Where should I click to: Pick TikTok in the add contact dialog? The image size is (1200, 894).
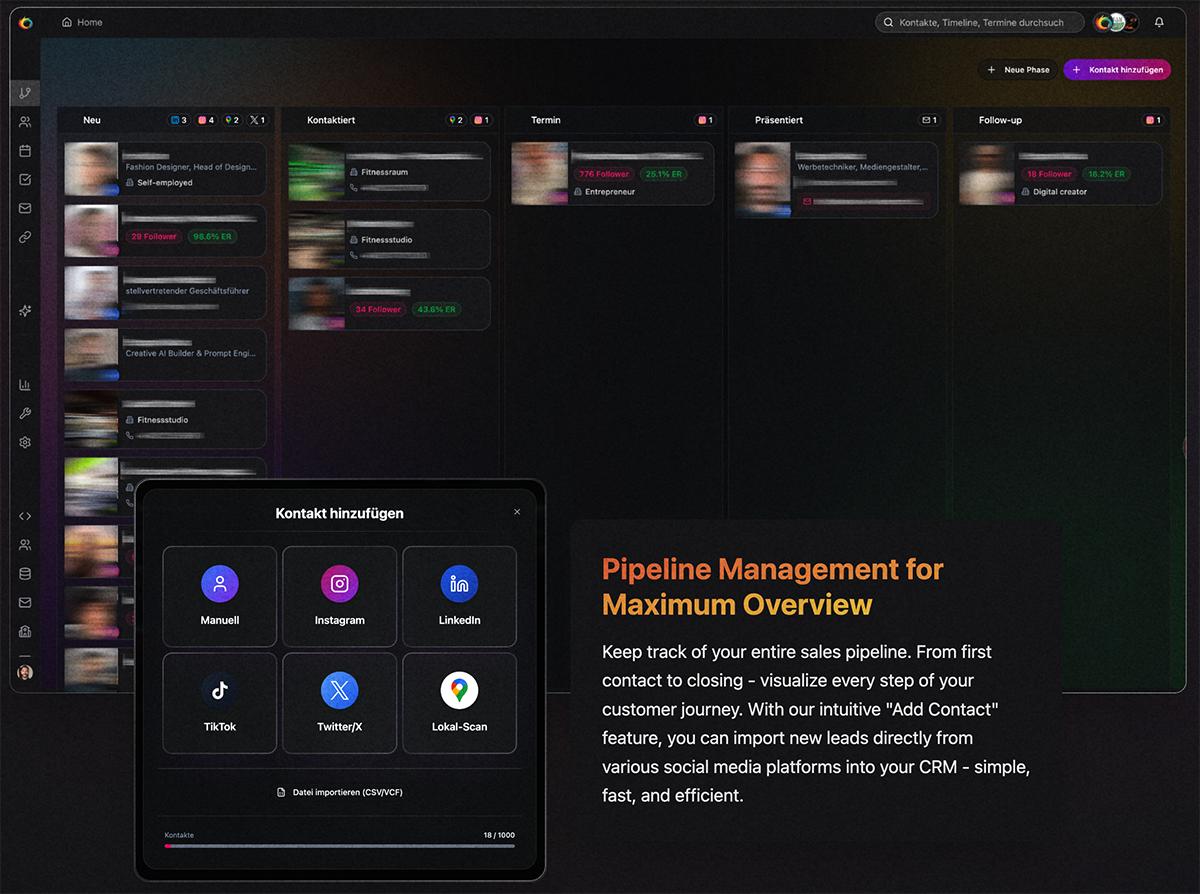click(x=219, y=702)
